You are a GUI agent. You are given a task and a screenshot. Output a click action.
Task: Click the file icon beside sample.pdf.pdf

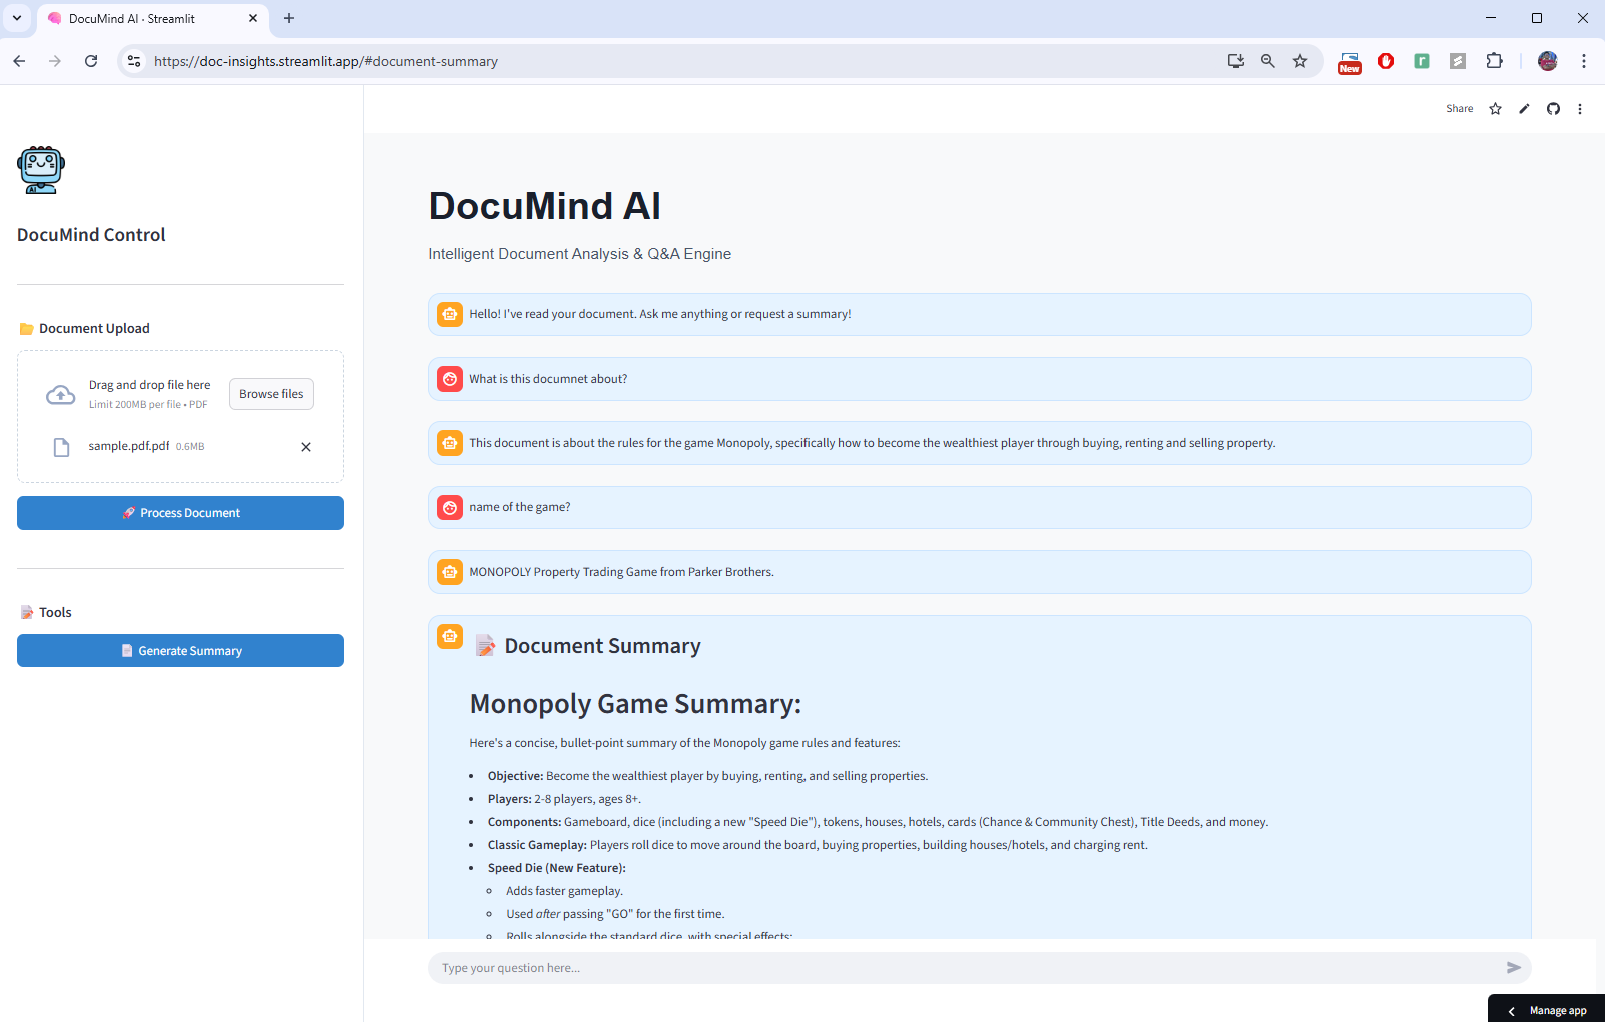coord(61,447)
